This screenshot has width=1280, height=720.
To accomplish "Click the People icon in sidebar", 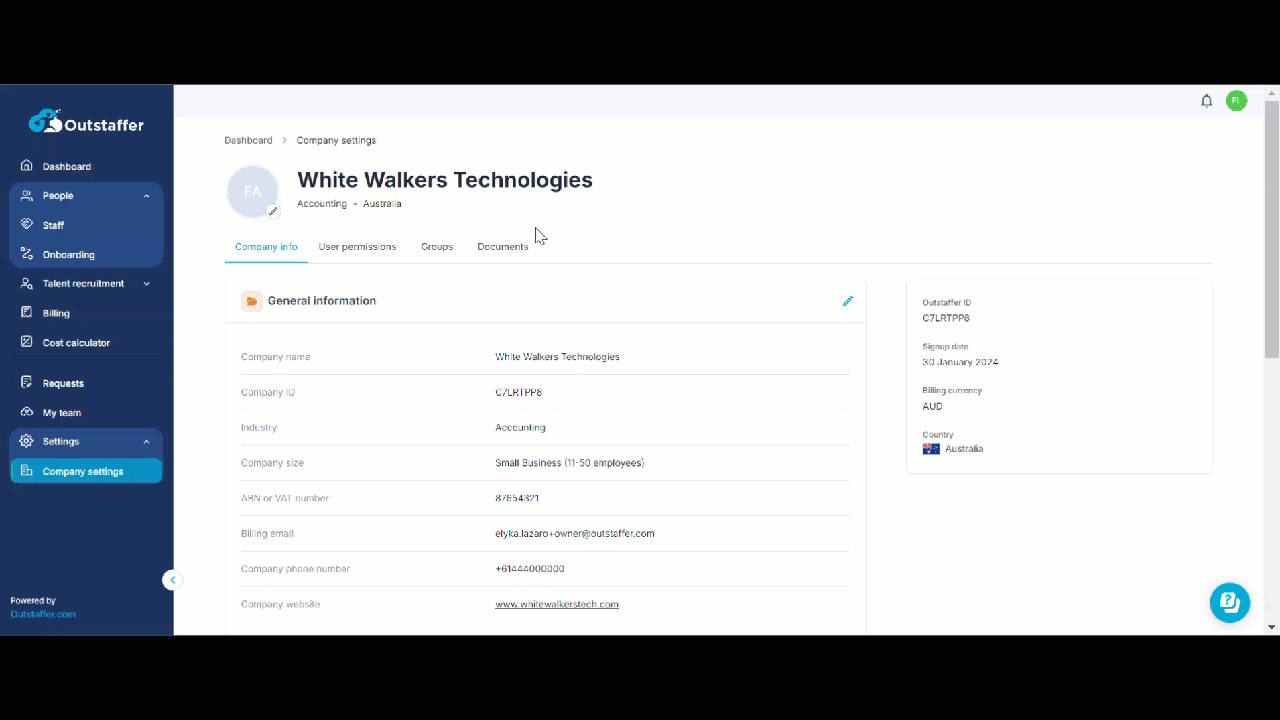I will click(x=27, y=195).
